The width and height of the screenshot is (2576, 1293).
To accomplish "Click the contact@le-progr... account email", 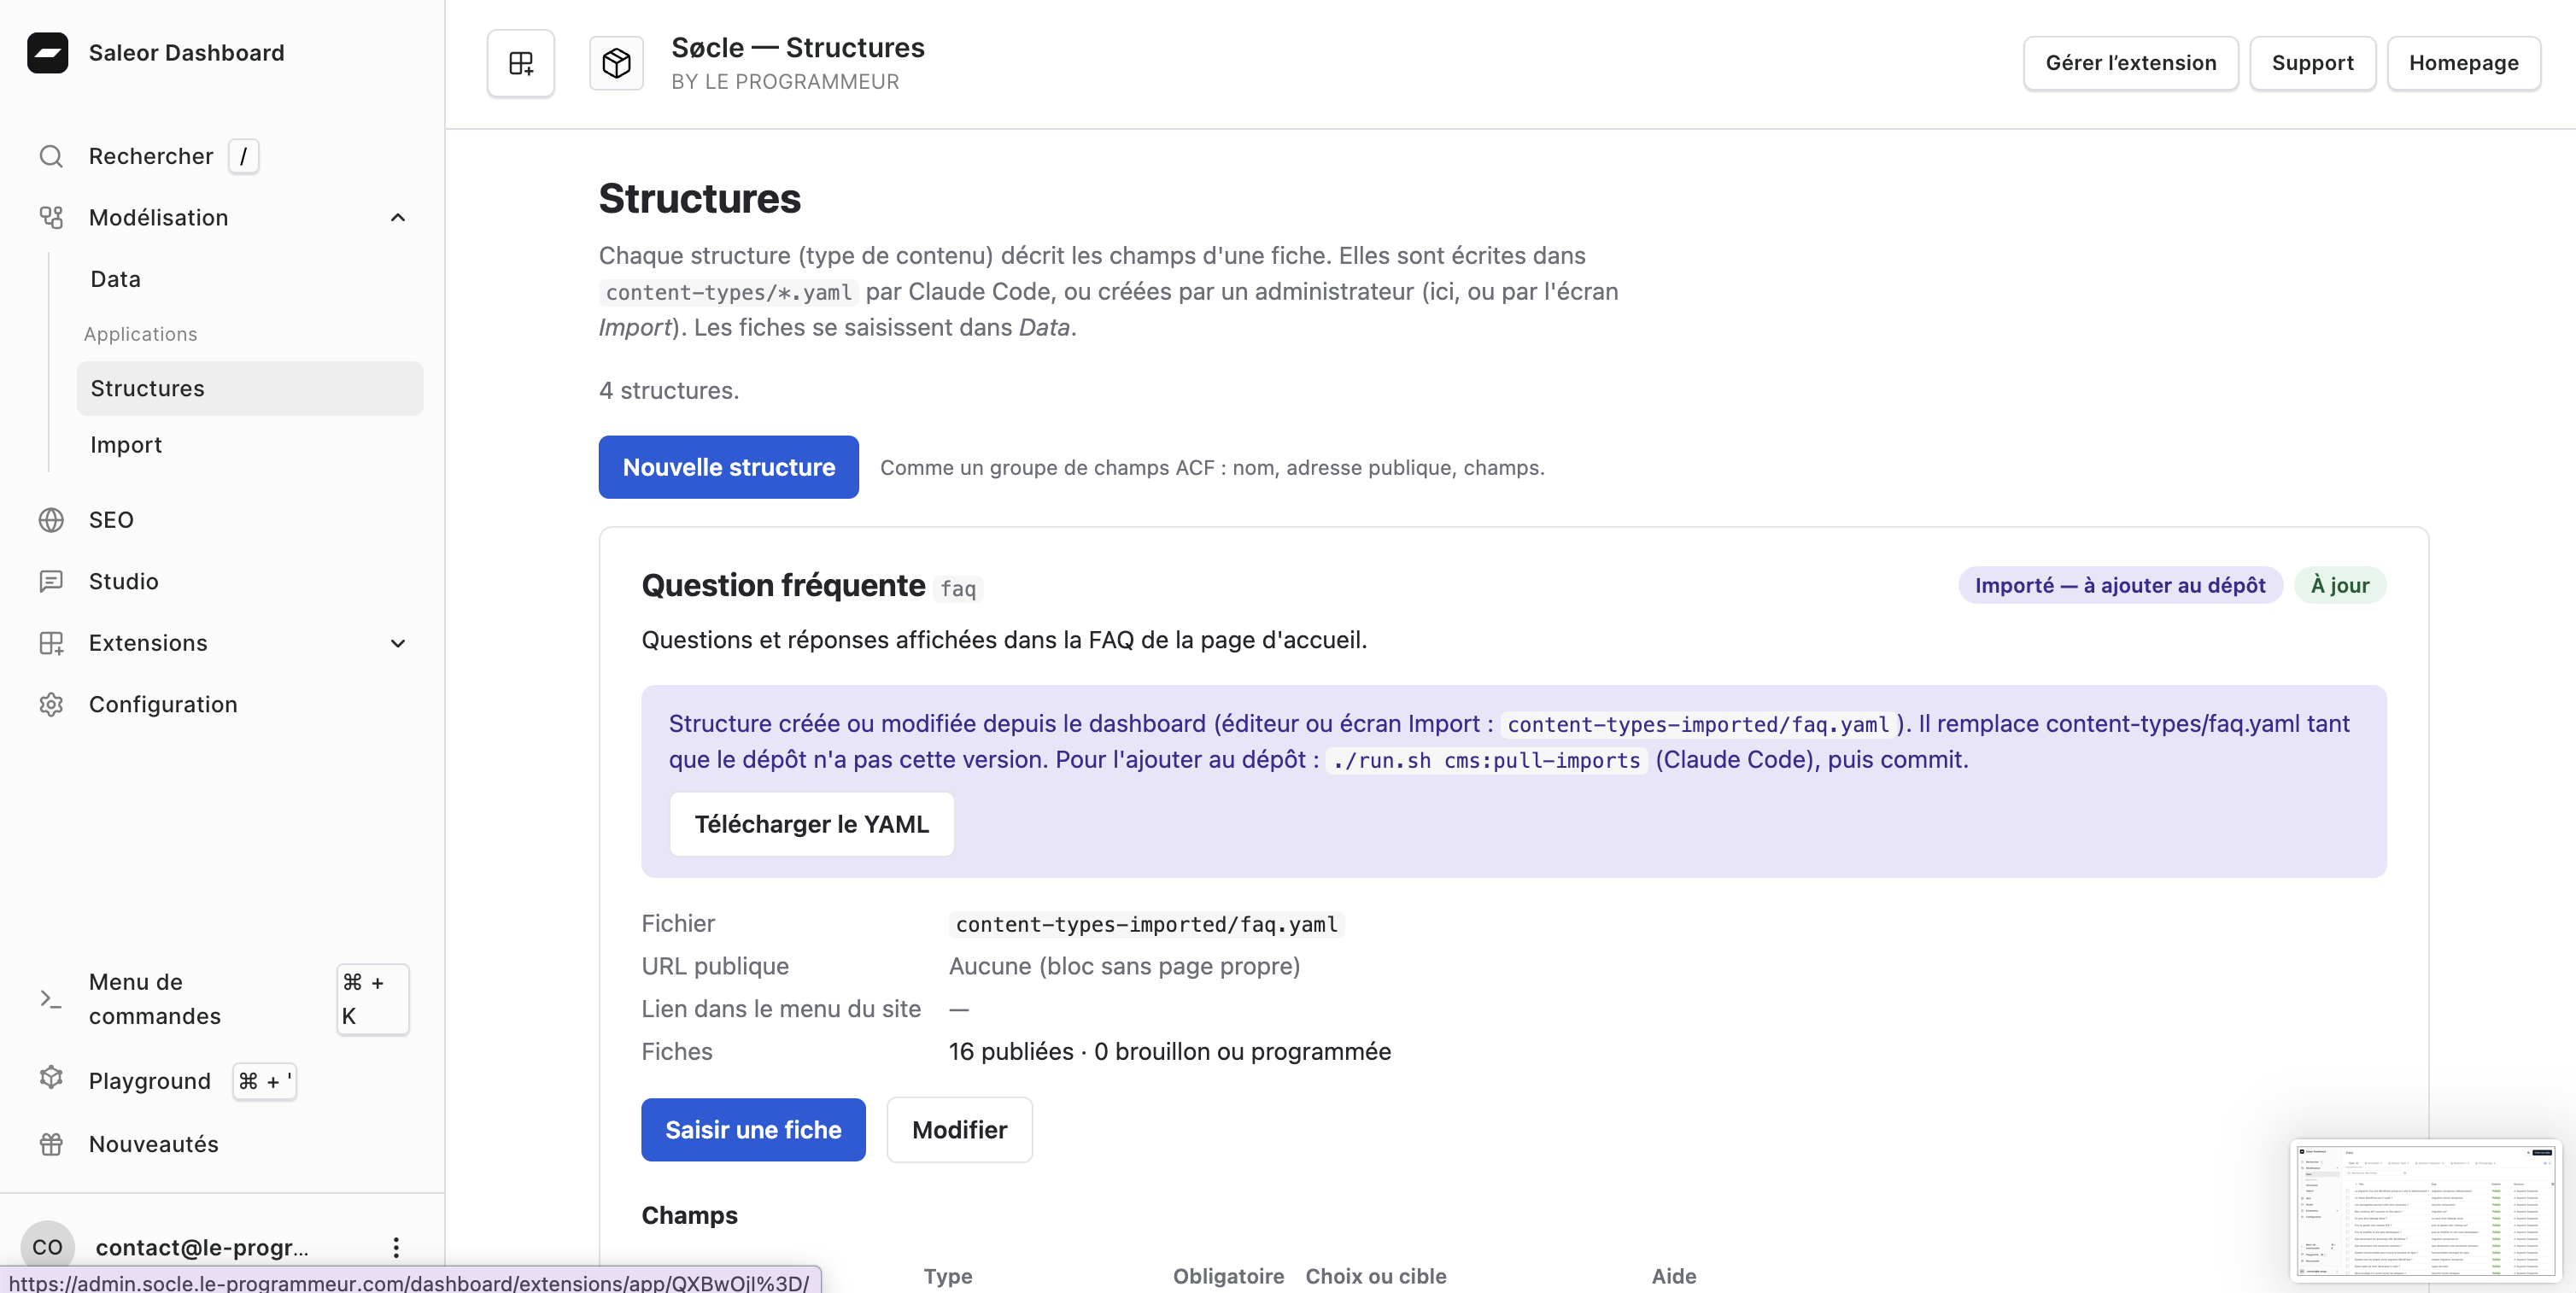I will click(202, 1246).
